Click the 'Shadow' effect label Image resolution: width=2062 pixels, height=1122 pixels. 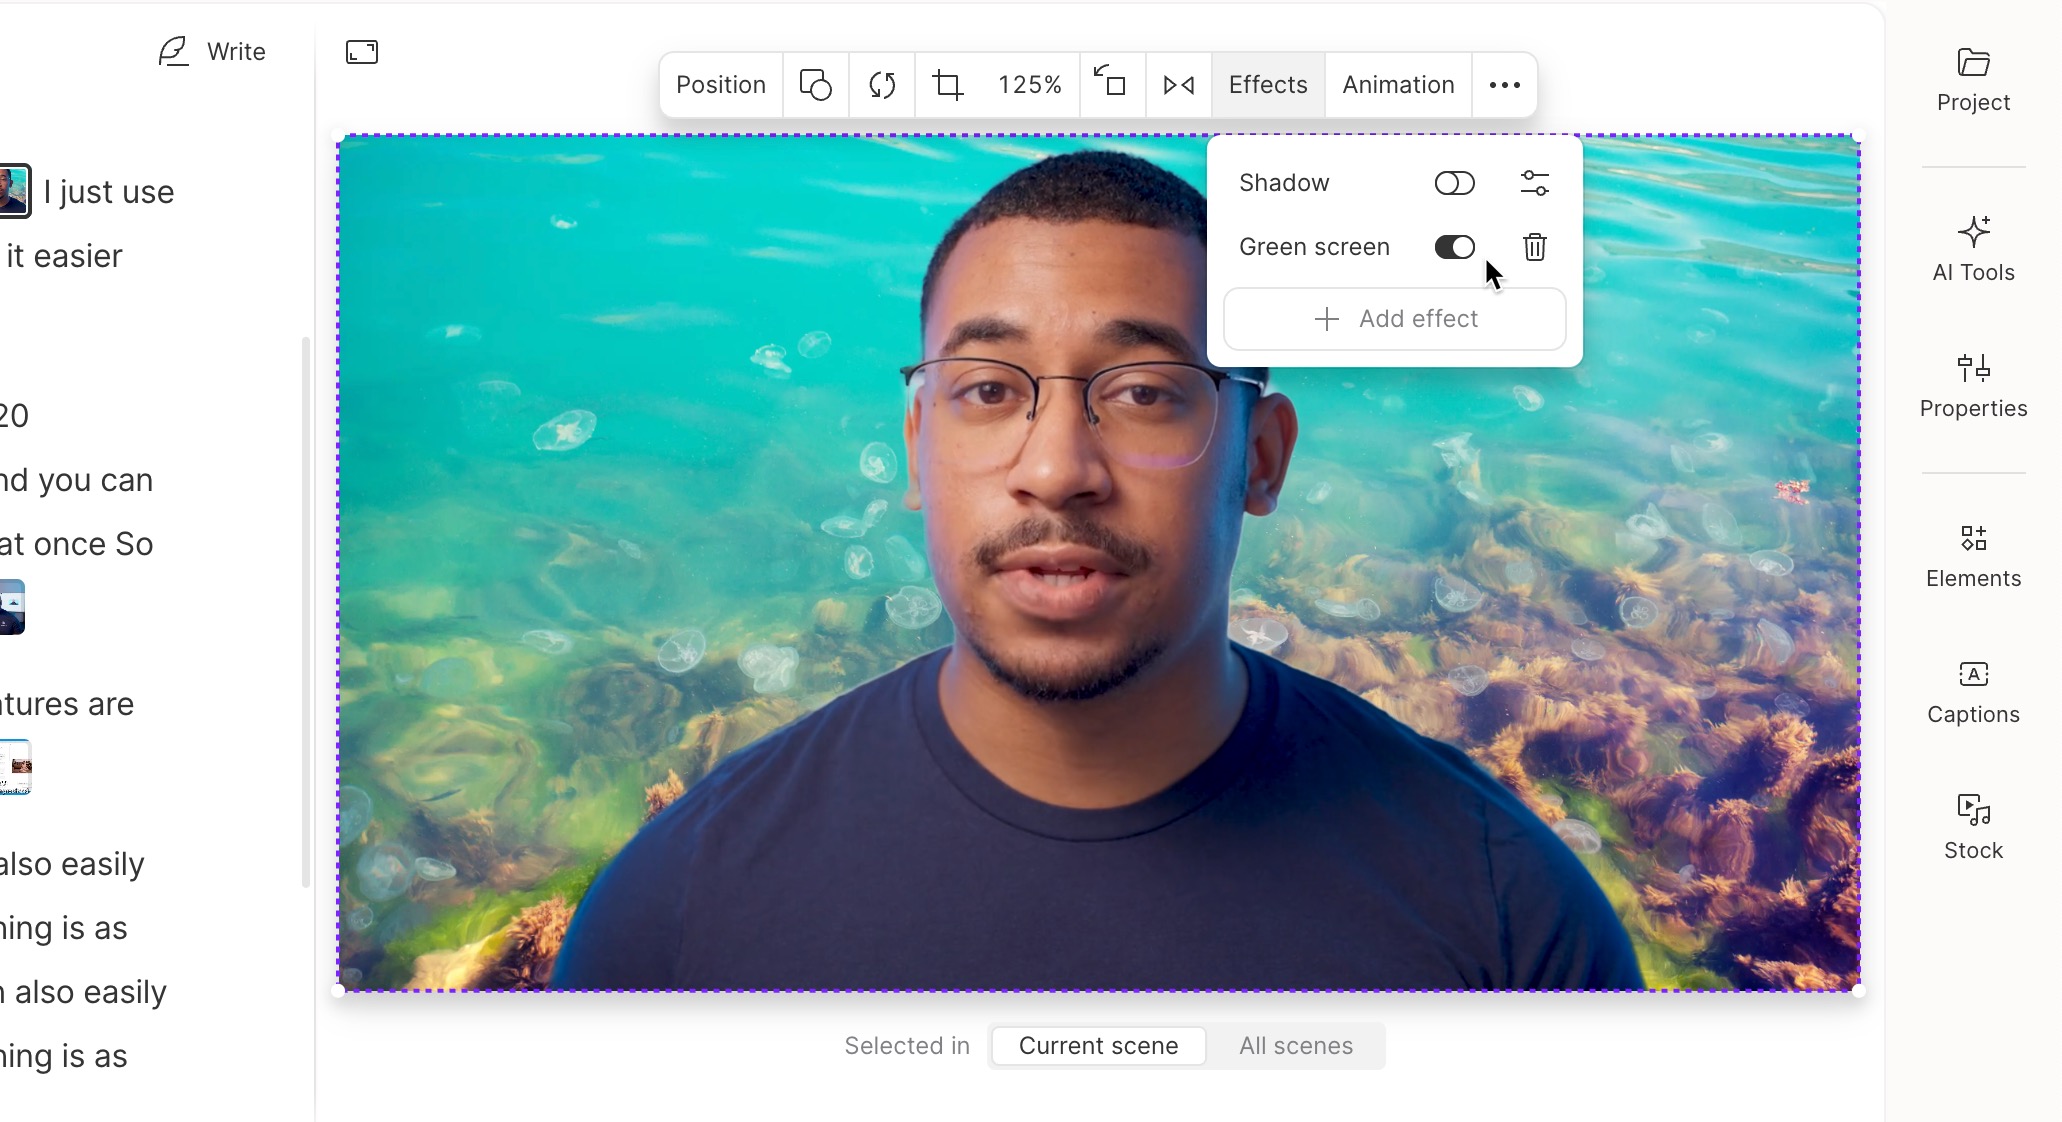[x=1284, y=183]
